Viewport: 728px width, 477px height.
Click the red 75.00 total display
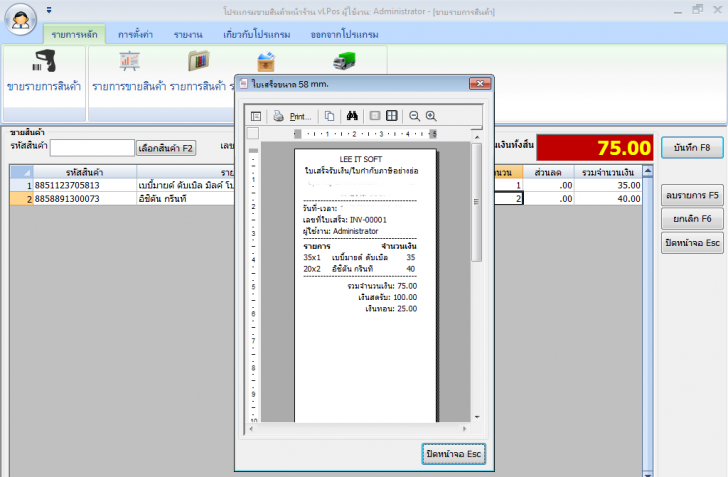595,148
